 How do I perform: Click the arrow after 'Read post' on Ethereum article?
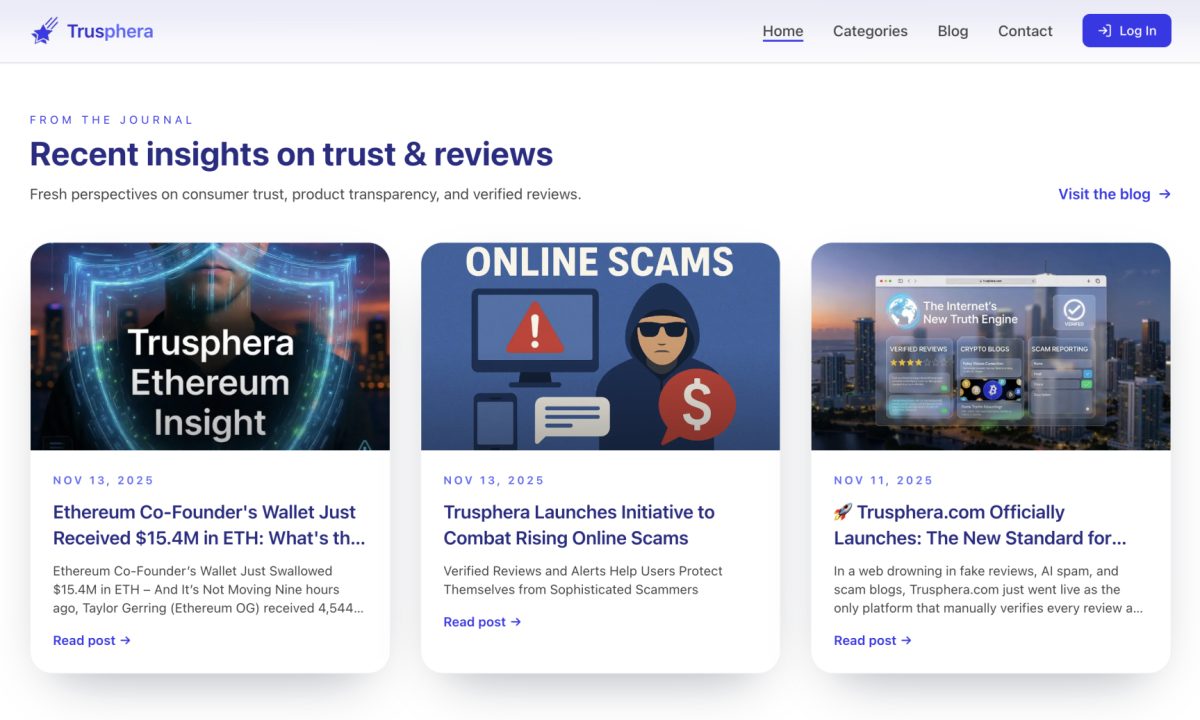(x=124, y=640)
